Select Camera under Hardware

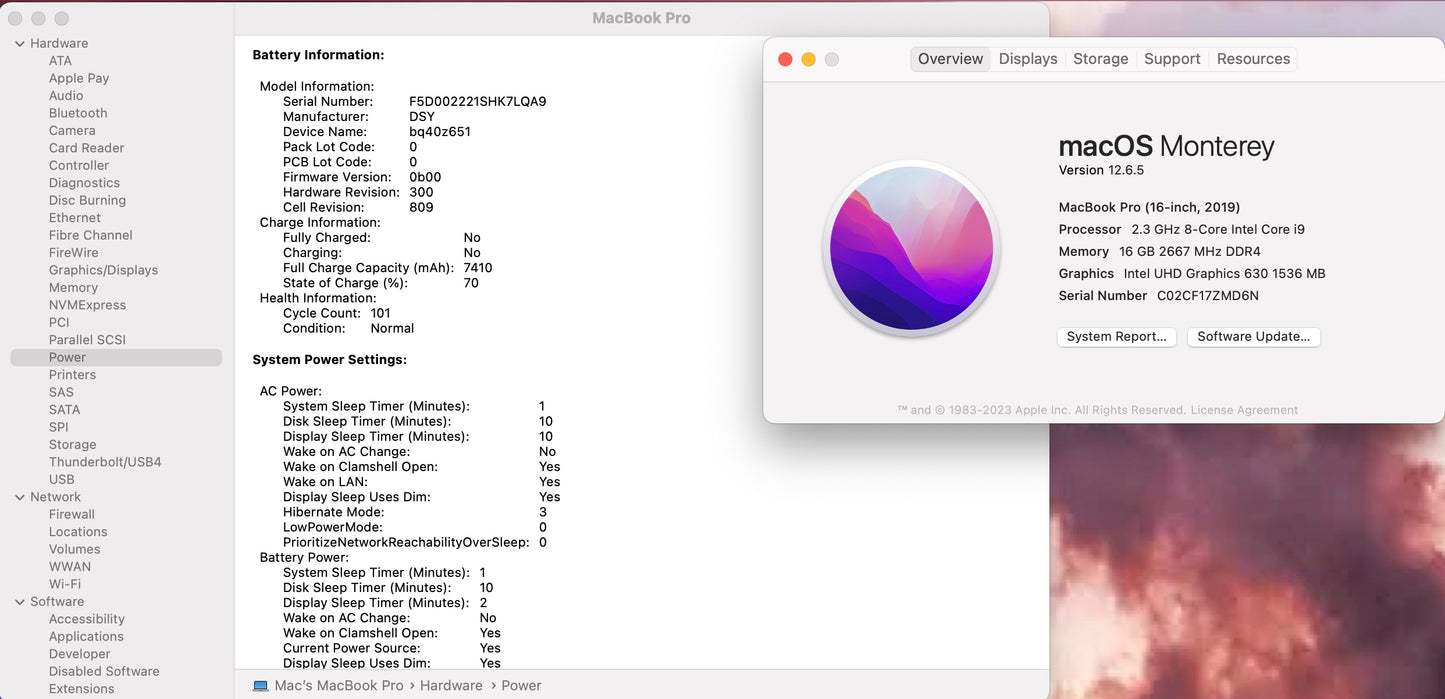click(72, 130)
